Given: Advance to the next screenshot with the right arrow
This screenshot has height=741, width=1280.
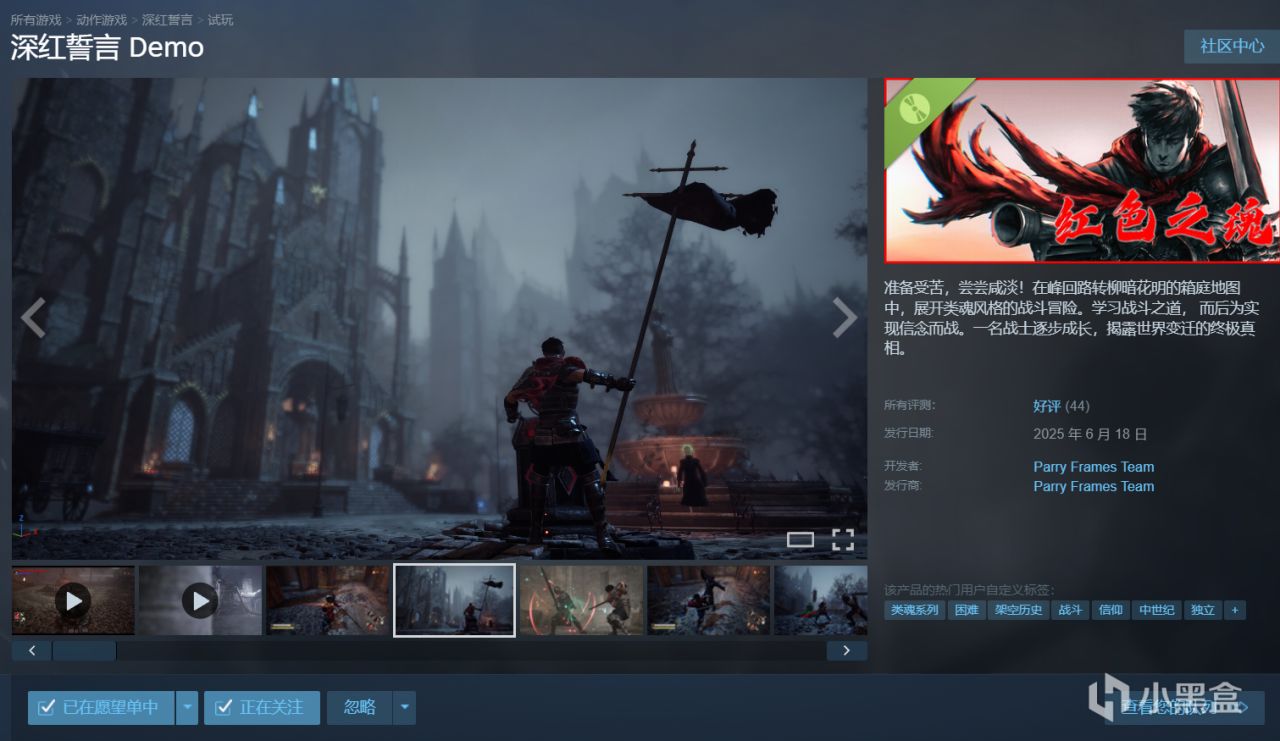Looking at the screenshot, I should click(845, 318).
